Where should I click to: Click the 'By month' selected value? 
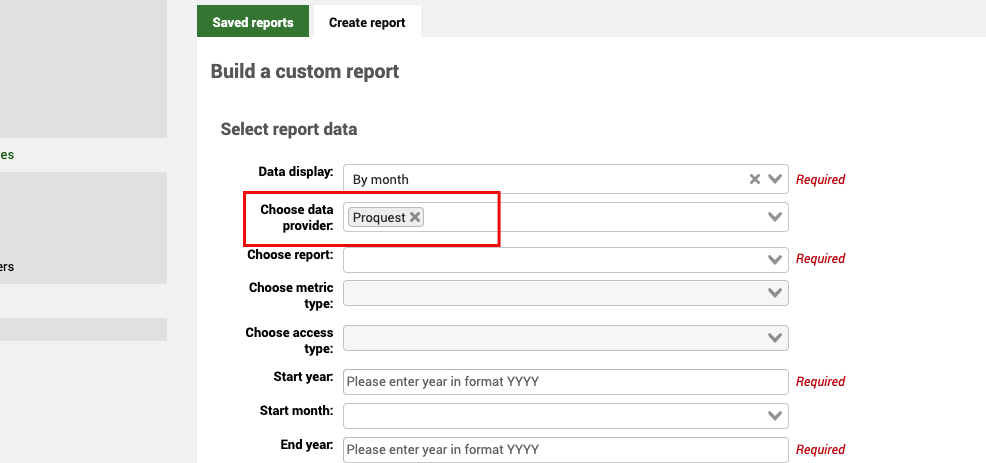point(381,179)
